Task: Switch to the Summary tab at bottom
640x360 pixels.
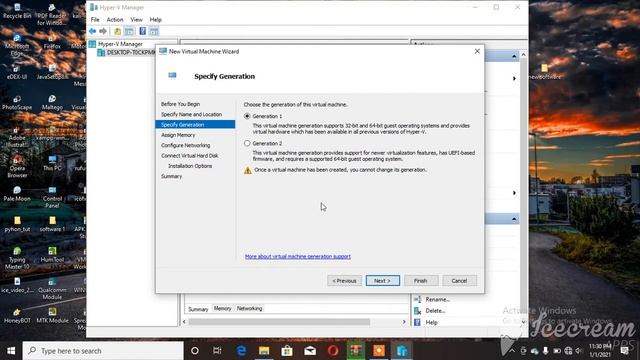Action: click(x=198, y=309)
